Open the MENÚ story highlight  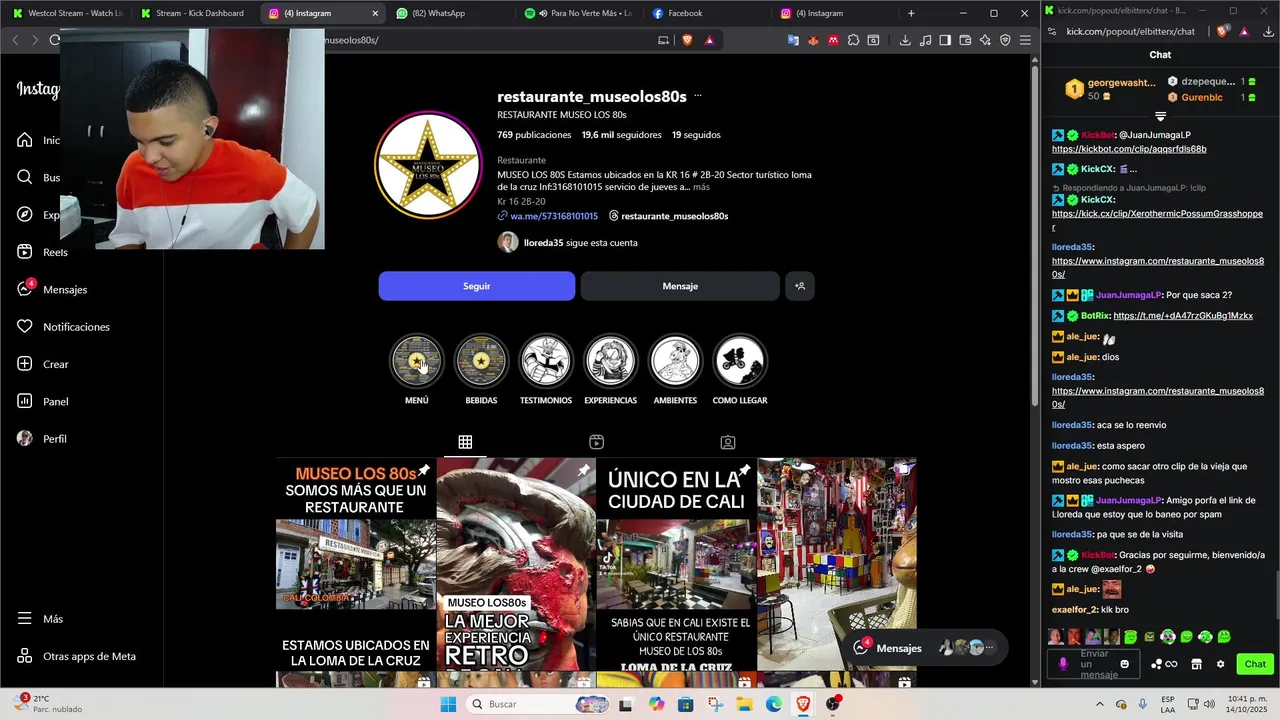click(417, 361)
